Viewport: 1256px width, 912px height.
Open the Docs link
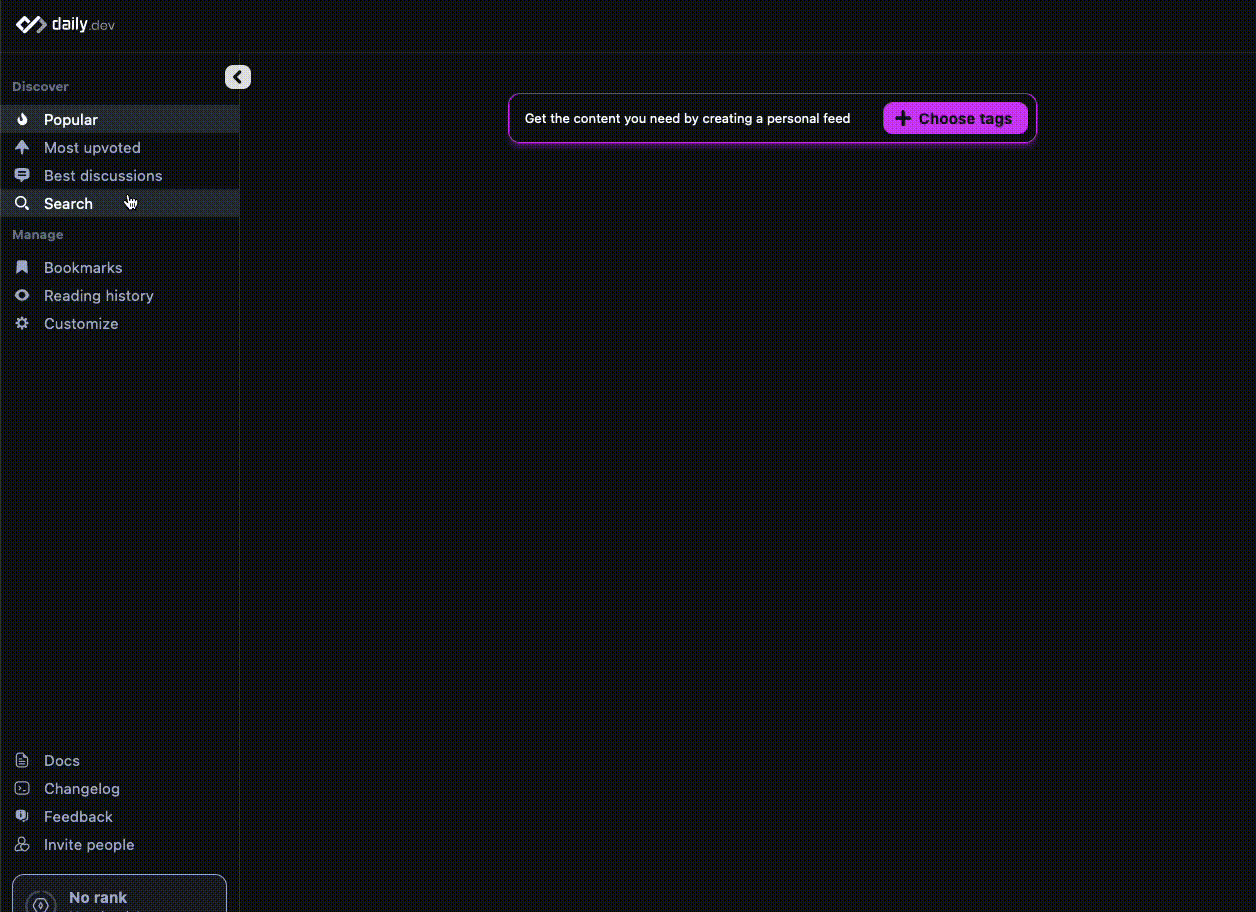tap(119, 760)
